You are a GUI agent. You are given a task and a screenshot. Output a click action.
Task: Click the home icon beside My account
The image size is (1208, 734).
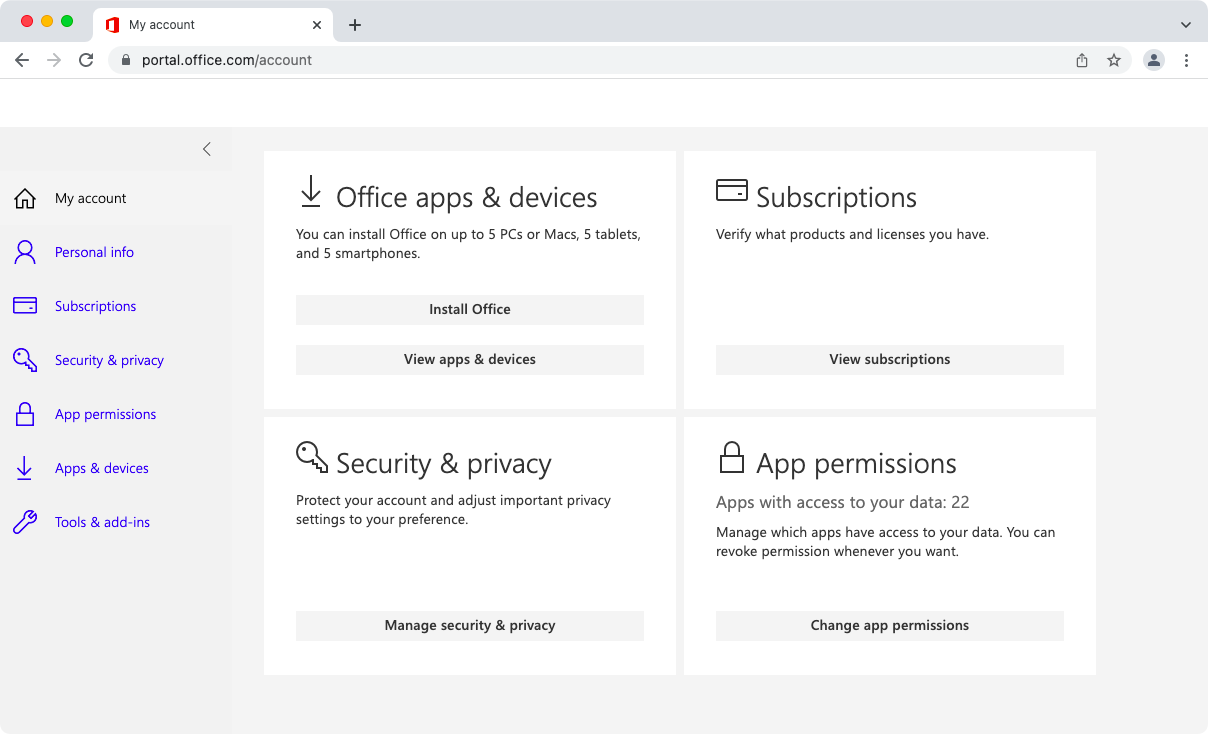pyautogui.click(x=25, y=198)
